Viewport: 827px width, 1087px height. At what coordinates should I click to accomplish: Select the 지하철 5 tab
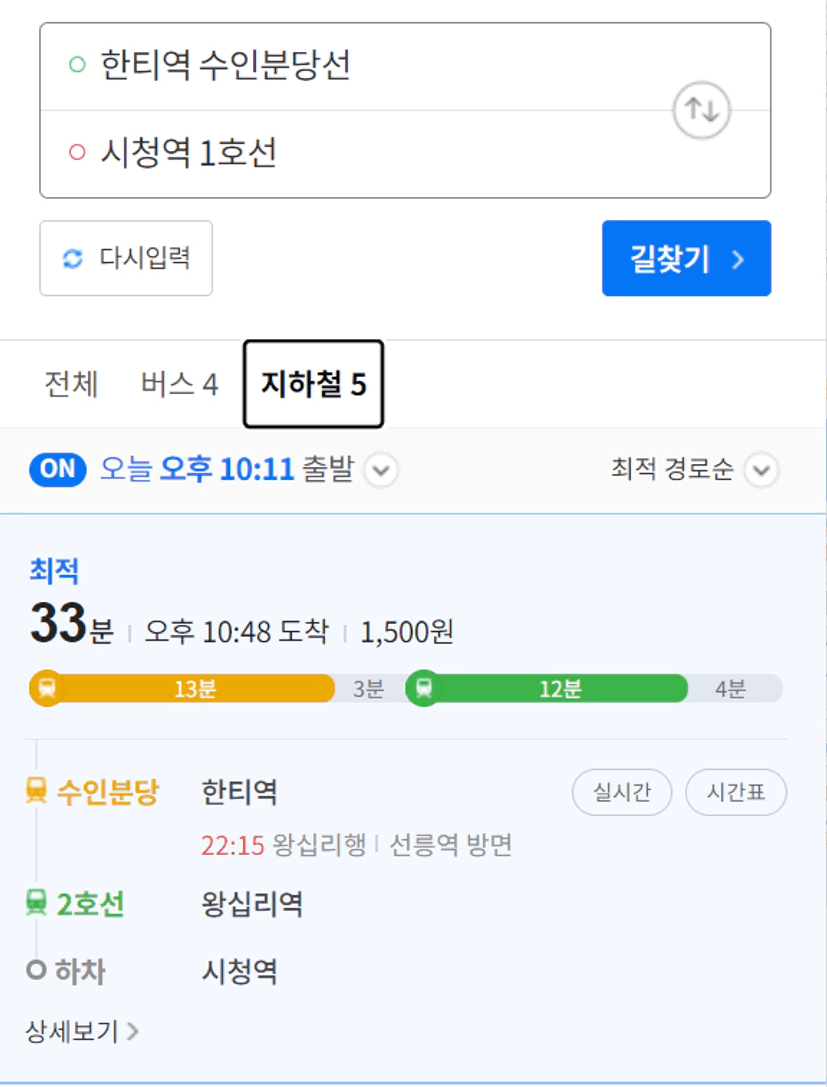coord(313,384)
